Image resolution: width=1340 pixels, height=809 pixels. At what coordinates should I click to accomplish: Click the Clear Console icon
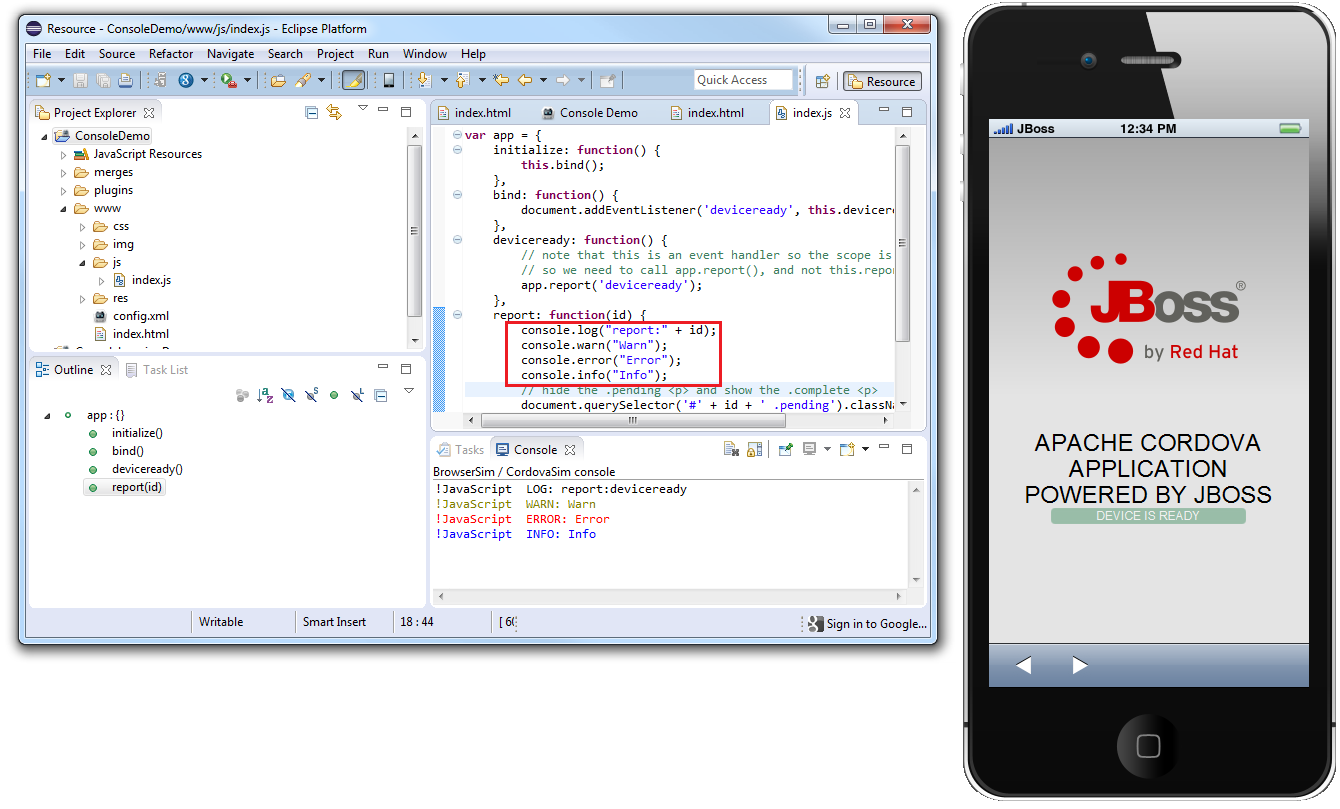tap(731, 449)
